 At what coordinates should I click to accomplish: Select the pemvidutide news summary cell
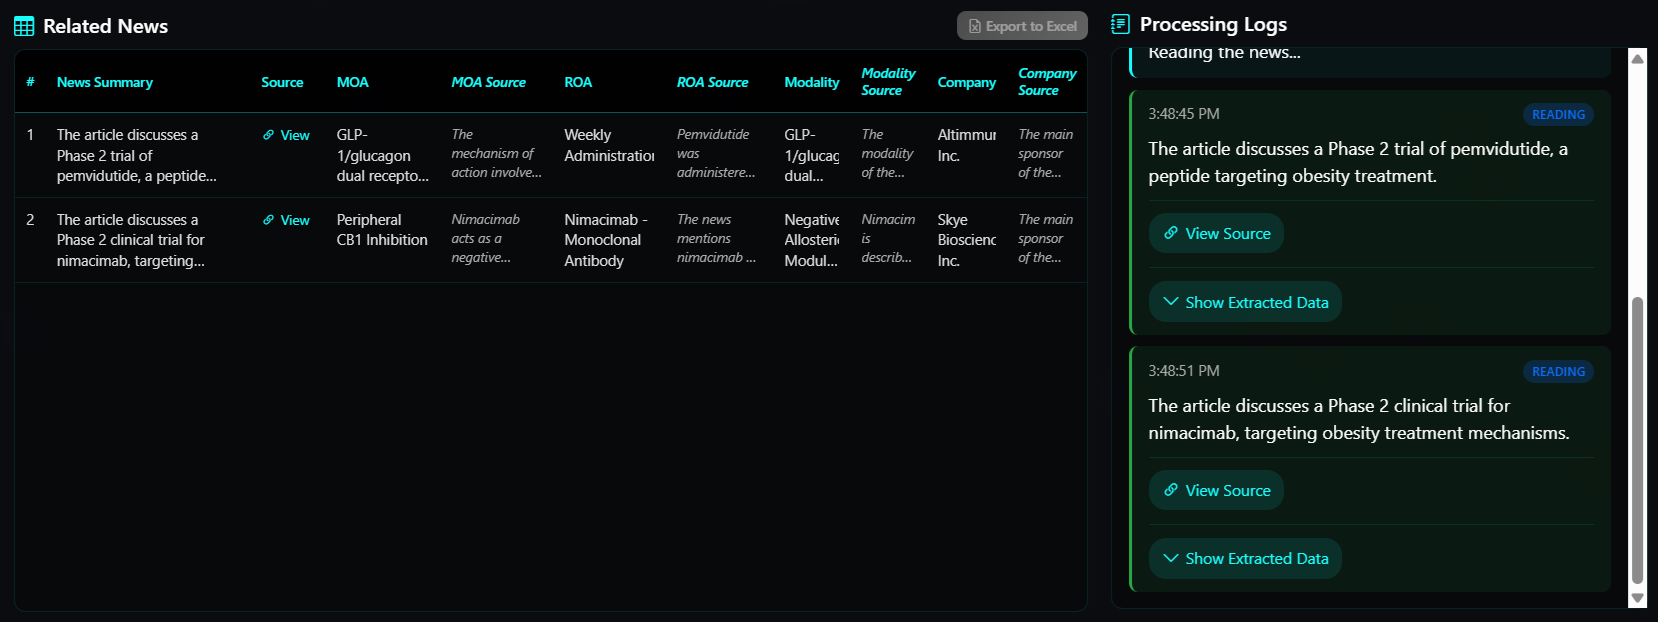(137, 155)
